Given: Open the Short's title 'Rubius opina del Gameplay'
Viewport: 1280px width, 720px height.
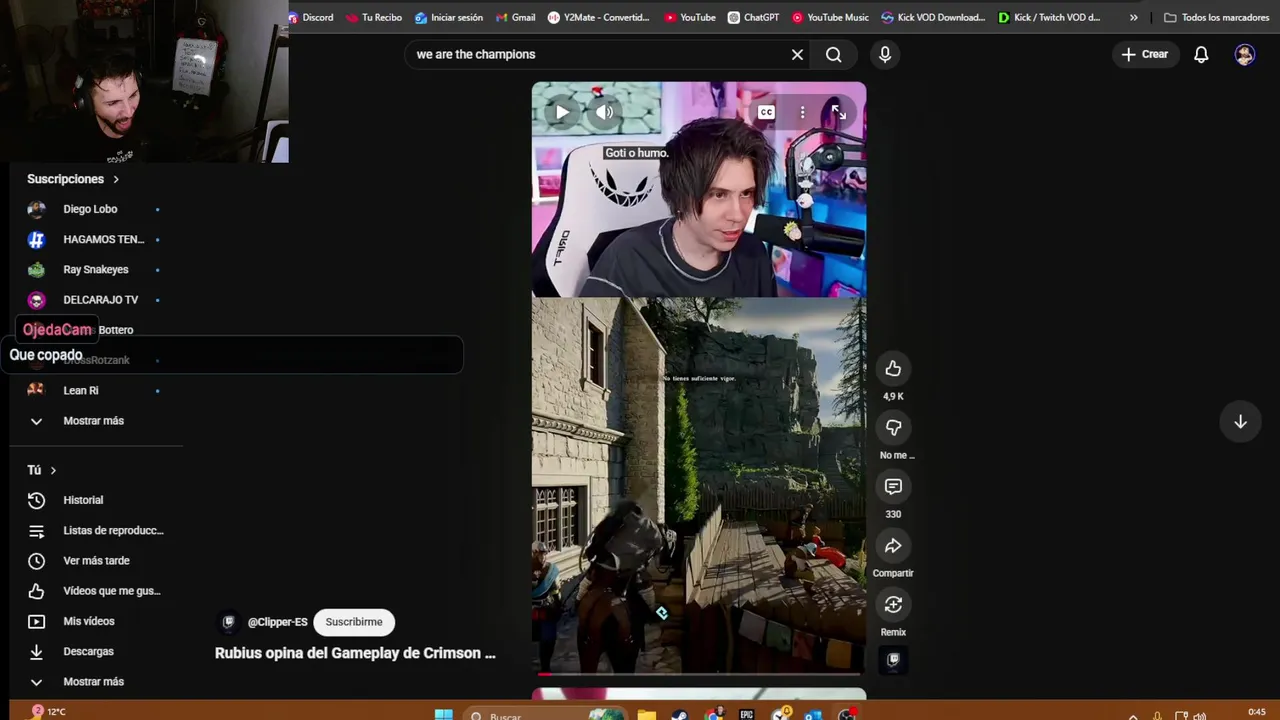Looking at the screenshot, I should pyautogui.click(x=355, y=653).
